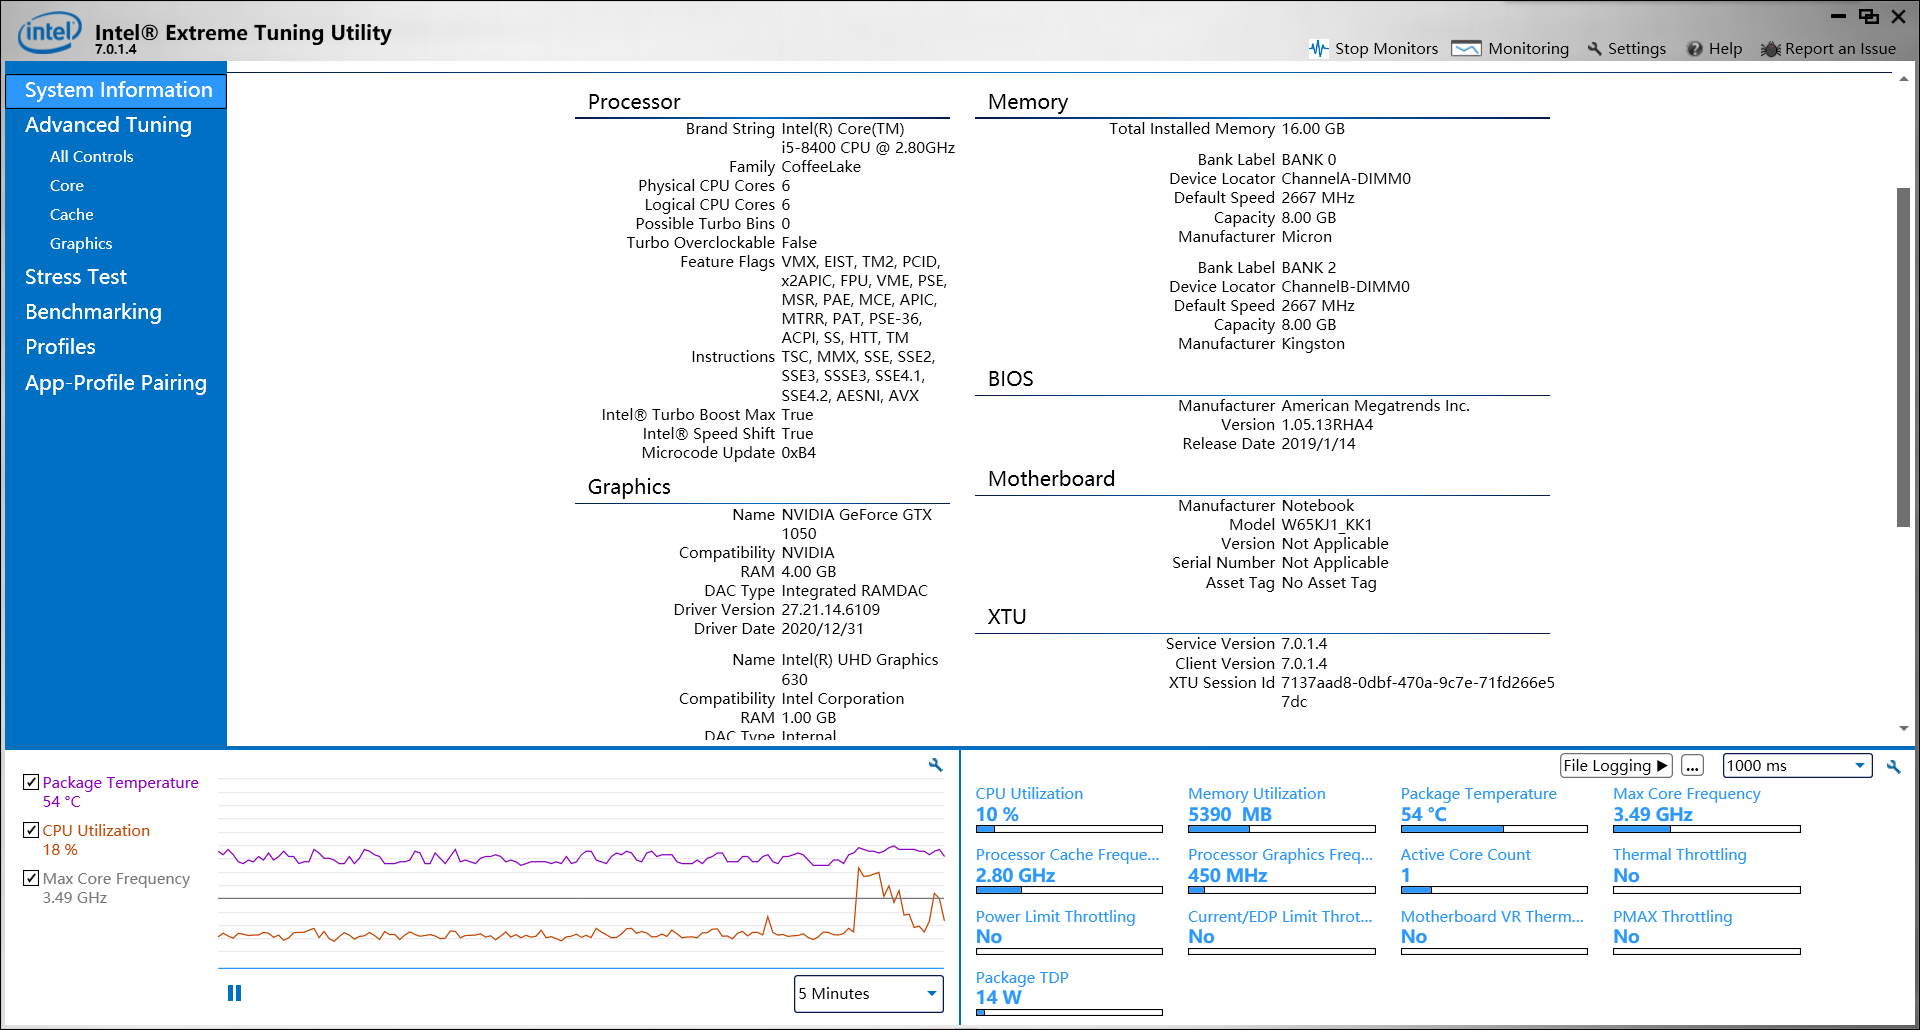Click the NVIDIA GeForce GTX 1050 name
Viewport: 1920px width, 1030px height.
[x=857, y=524]
